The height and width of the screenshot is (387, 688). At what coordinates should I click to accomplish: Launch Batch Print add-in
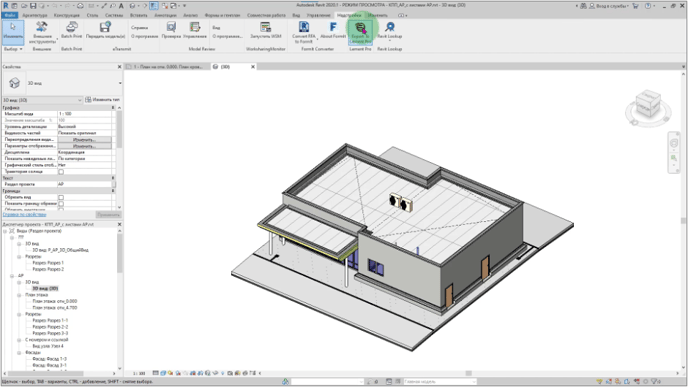coord(72,30)
